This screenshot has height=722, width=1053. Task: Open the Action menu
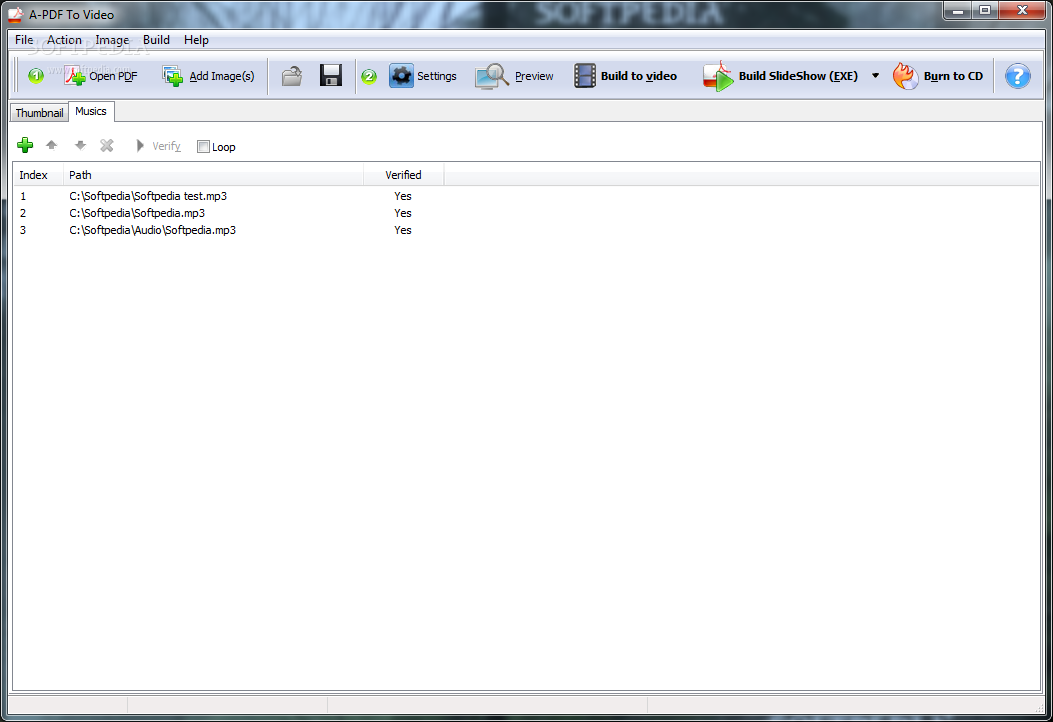(x=64, y=40)
